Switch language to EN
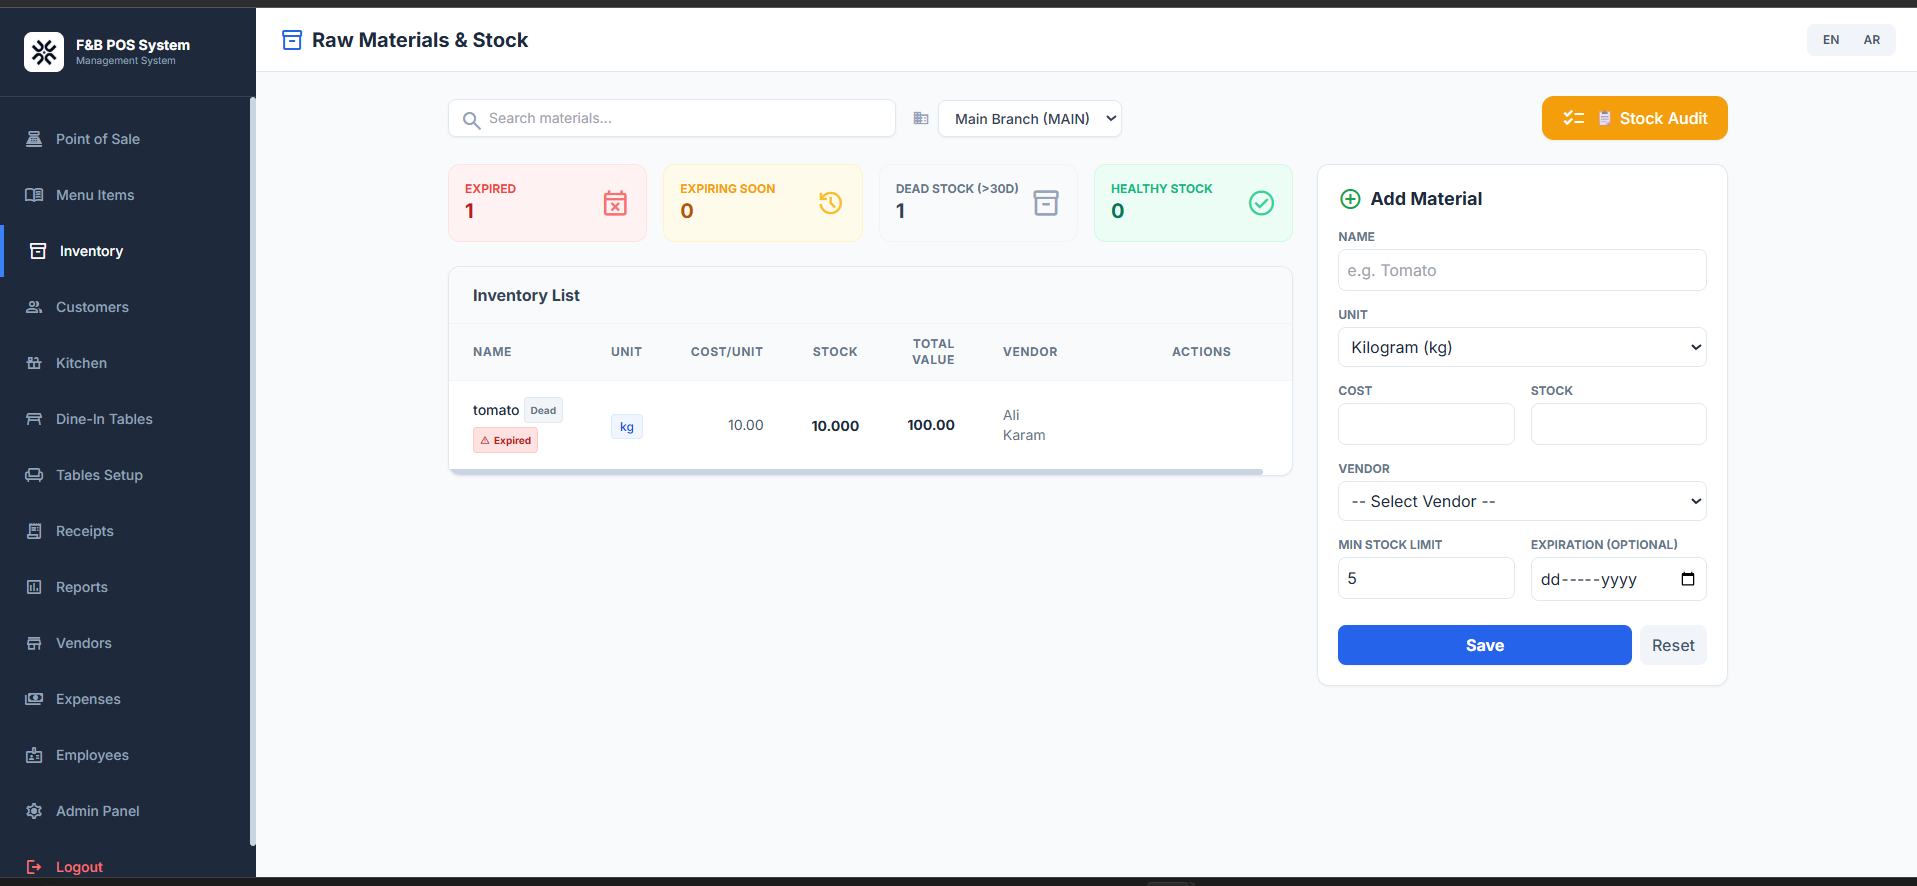 (x=1831, y=40)
